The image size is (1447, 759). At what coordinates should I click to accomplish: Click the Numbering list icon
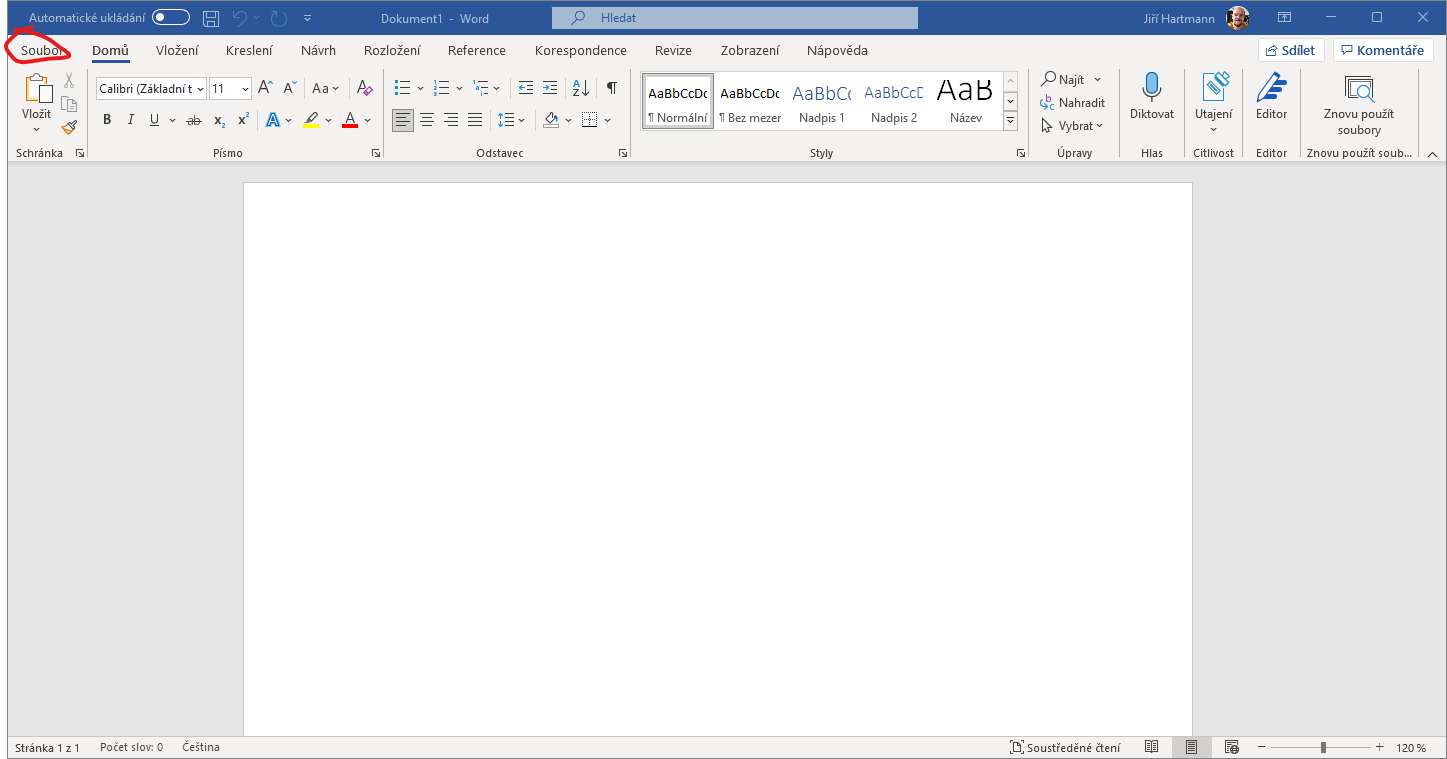click(x=442, y=88)
